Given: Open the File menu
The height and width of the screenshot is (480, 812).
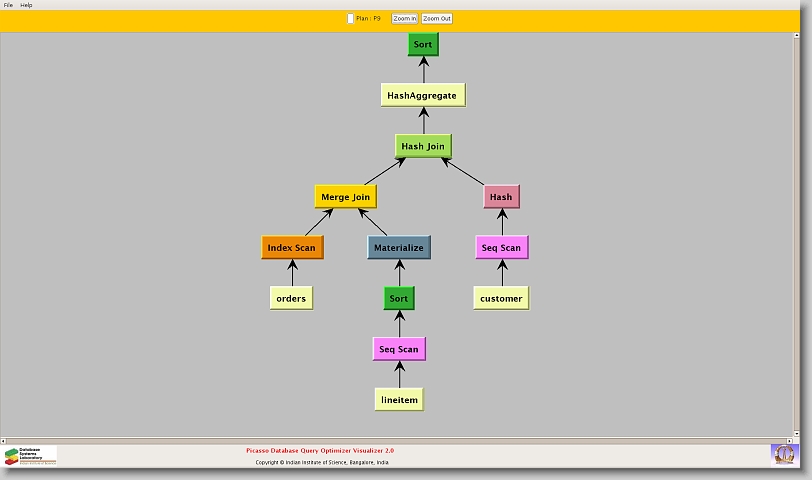Looking at the screenshot, I should pos(8,5).
